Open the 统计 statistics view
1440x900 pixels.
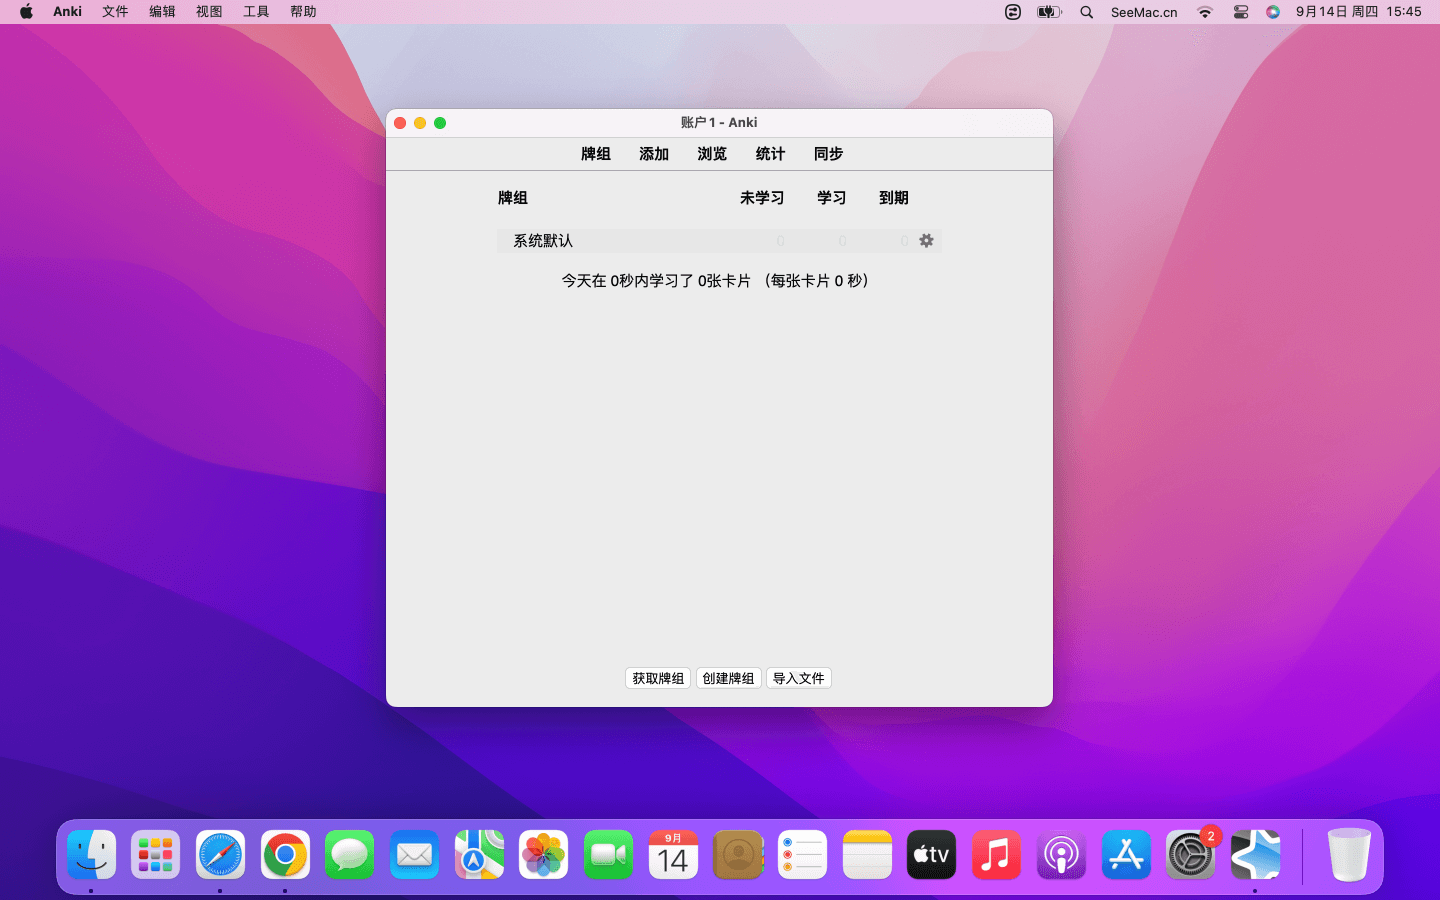770,154
